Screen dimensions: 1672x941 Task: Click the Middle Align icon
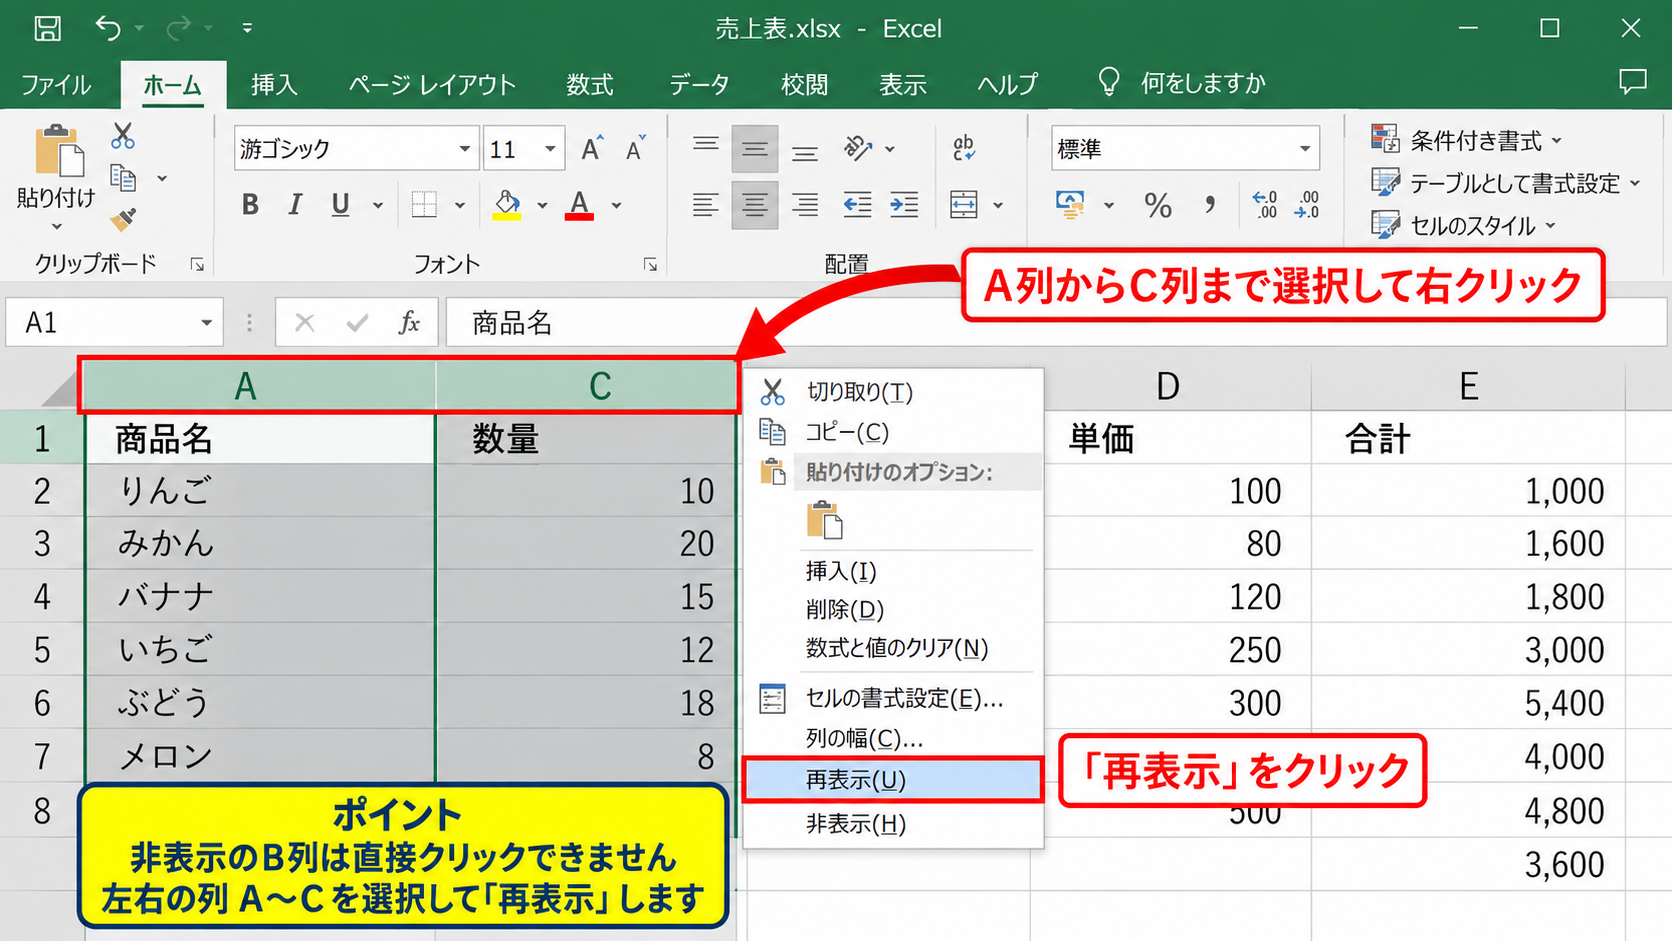pos(755,149)
